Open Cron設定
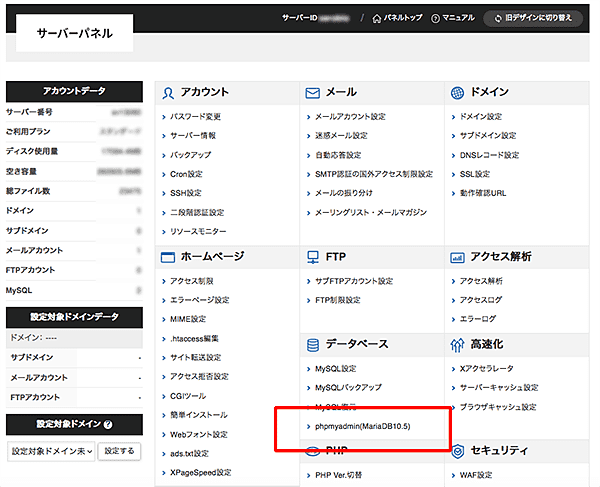Viewport: 600px width, 487px height. click(x=186, y=174)
